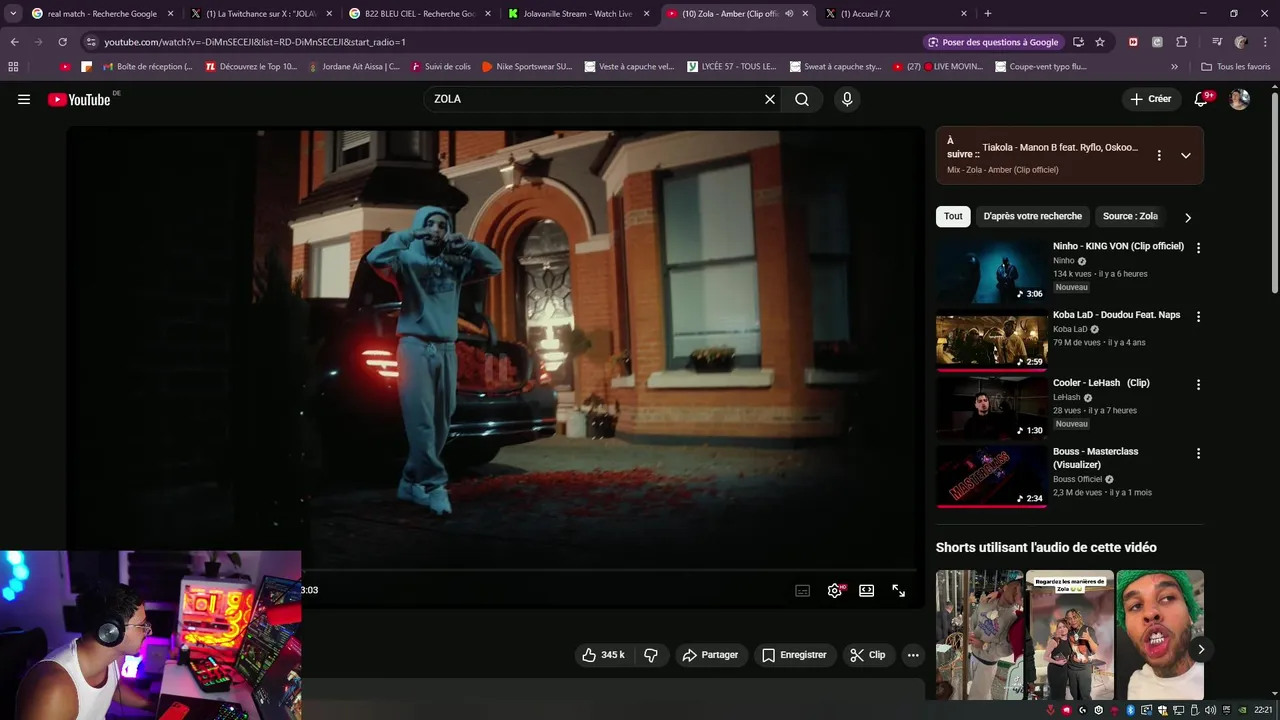The height and width of the screenshot is (720, 1280).
Task: Open Chrome media controls icon
Action: pyautogui.click(x=1217, y=42)
